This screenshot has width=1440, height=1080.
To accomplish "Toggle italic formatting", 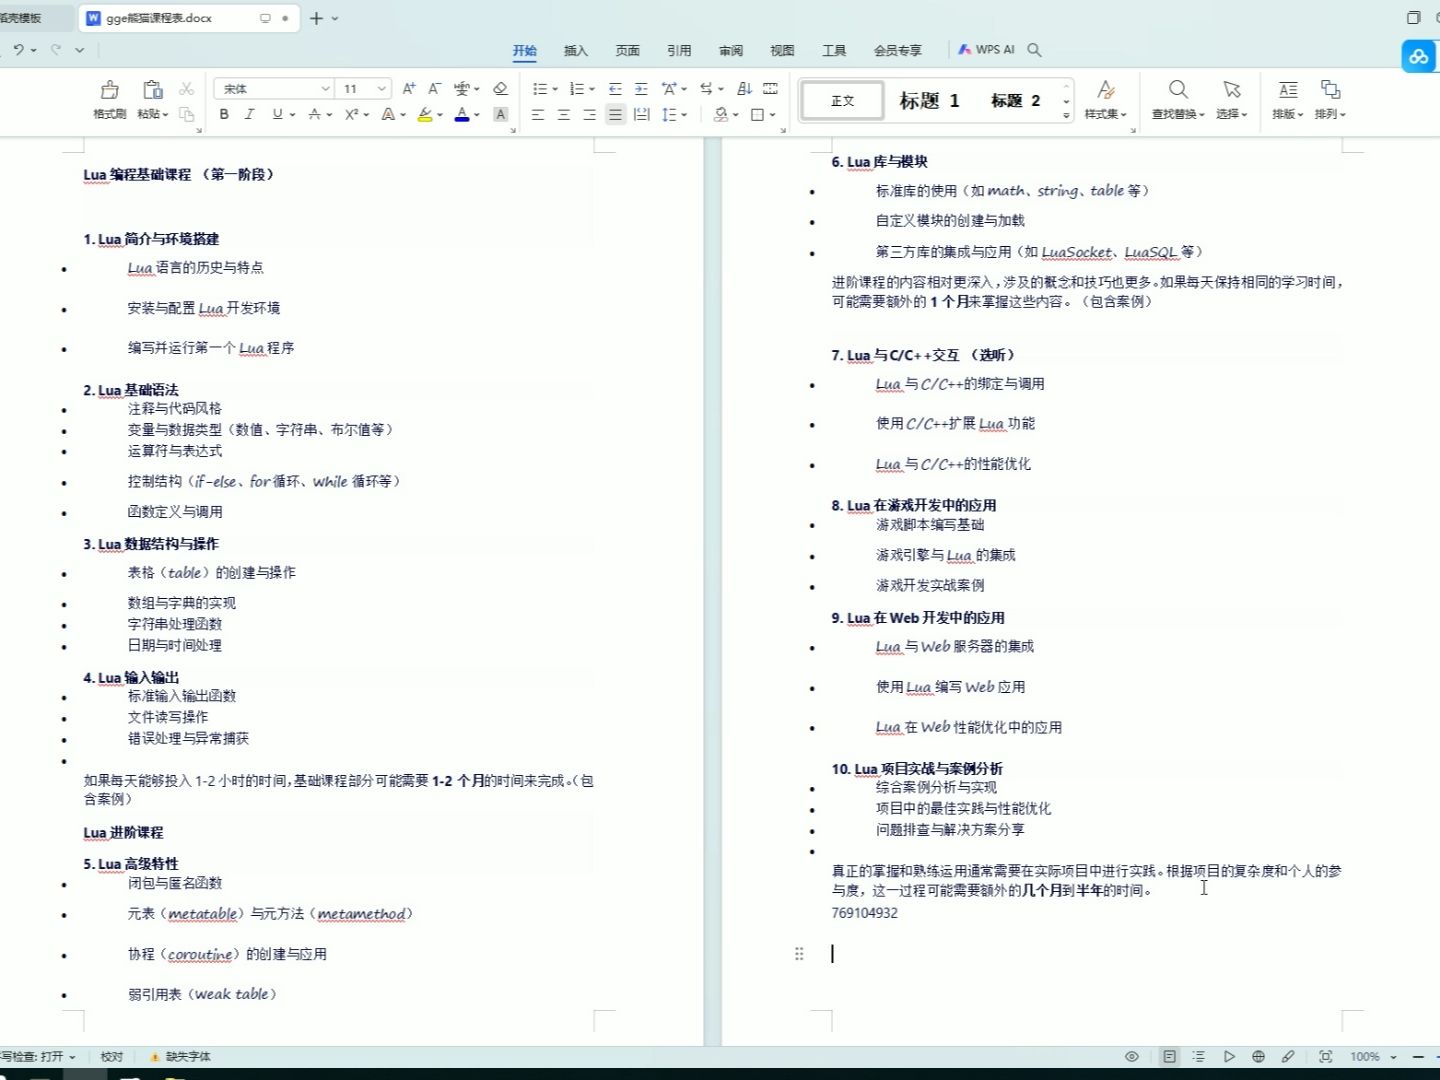I will 250,115.
